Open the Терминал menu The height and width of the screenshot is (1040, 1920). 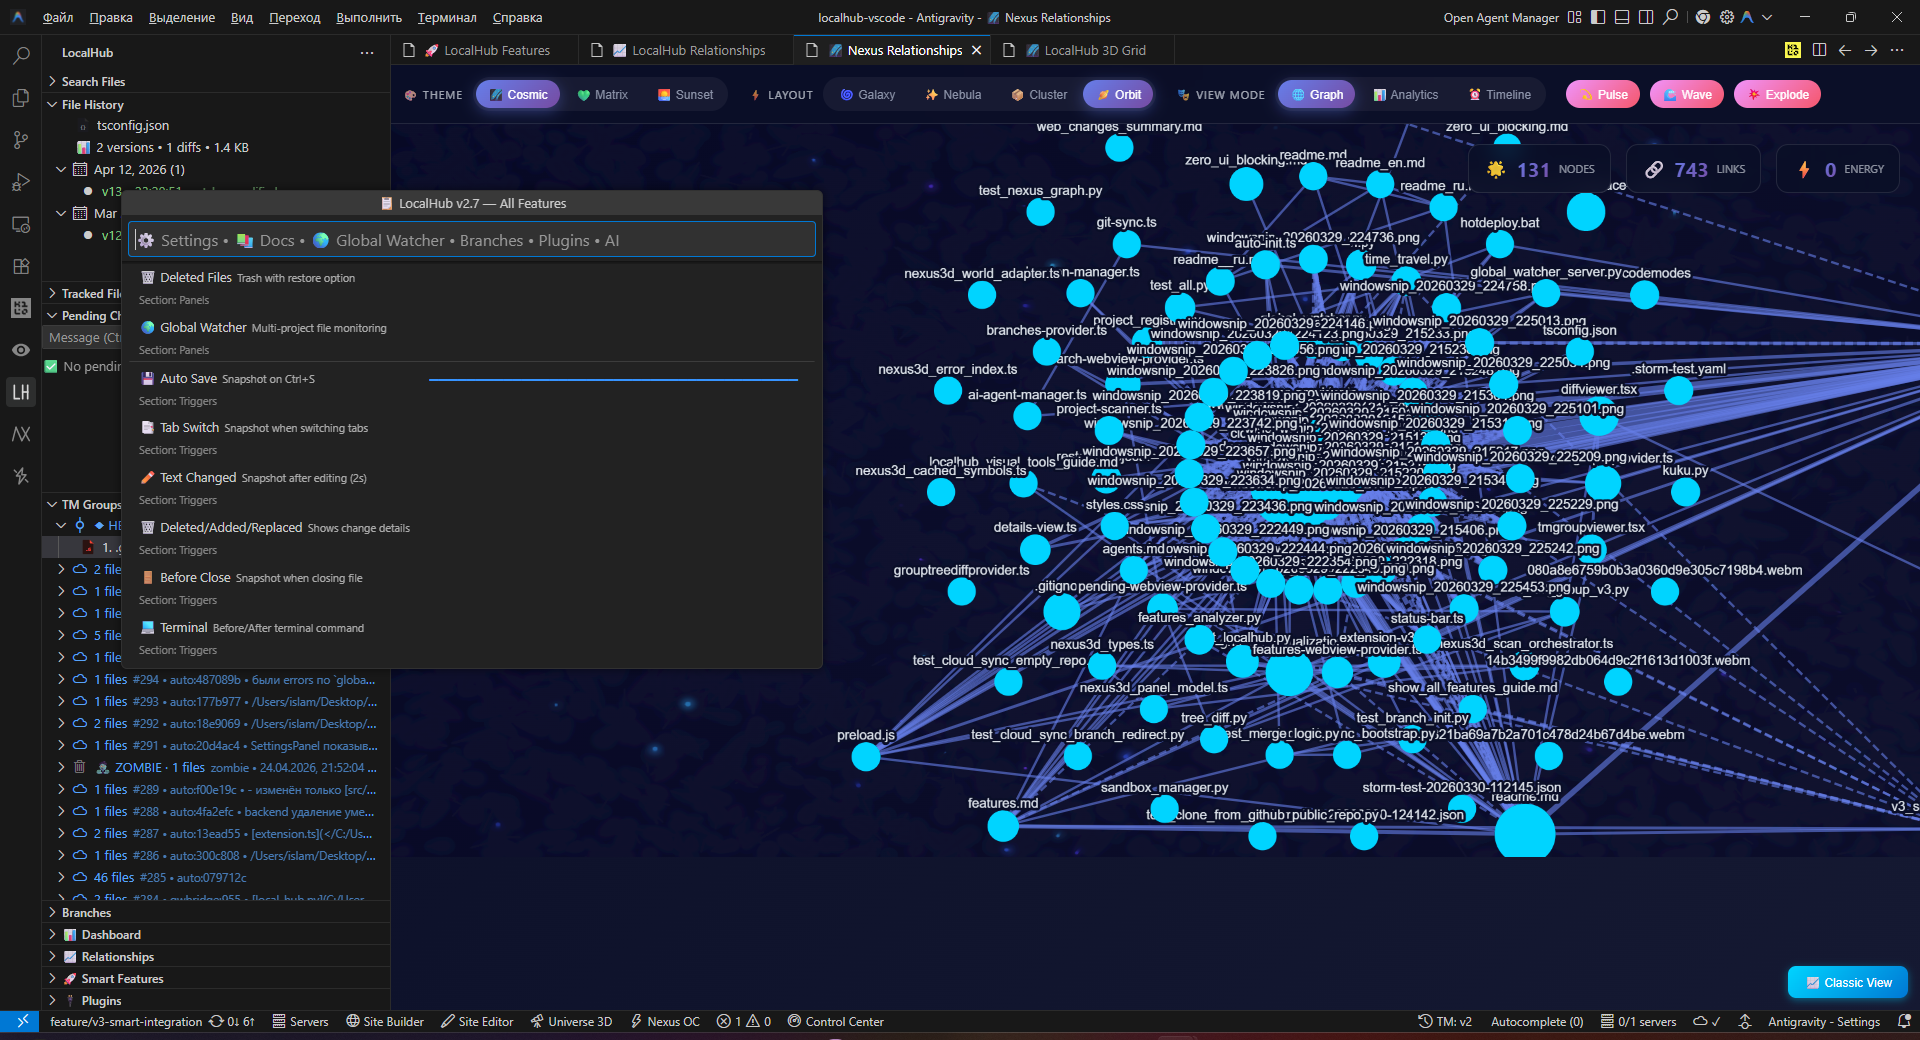pos(447,17)
